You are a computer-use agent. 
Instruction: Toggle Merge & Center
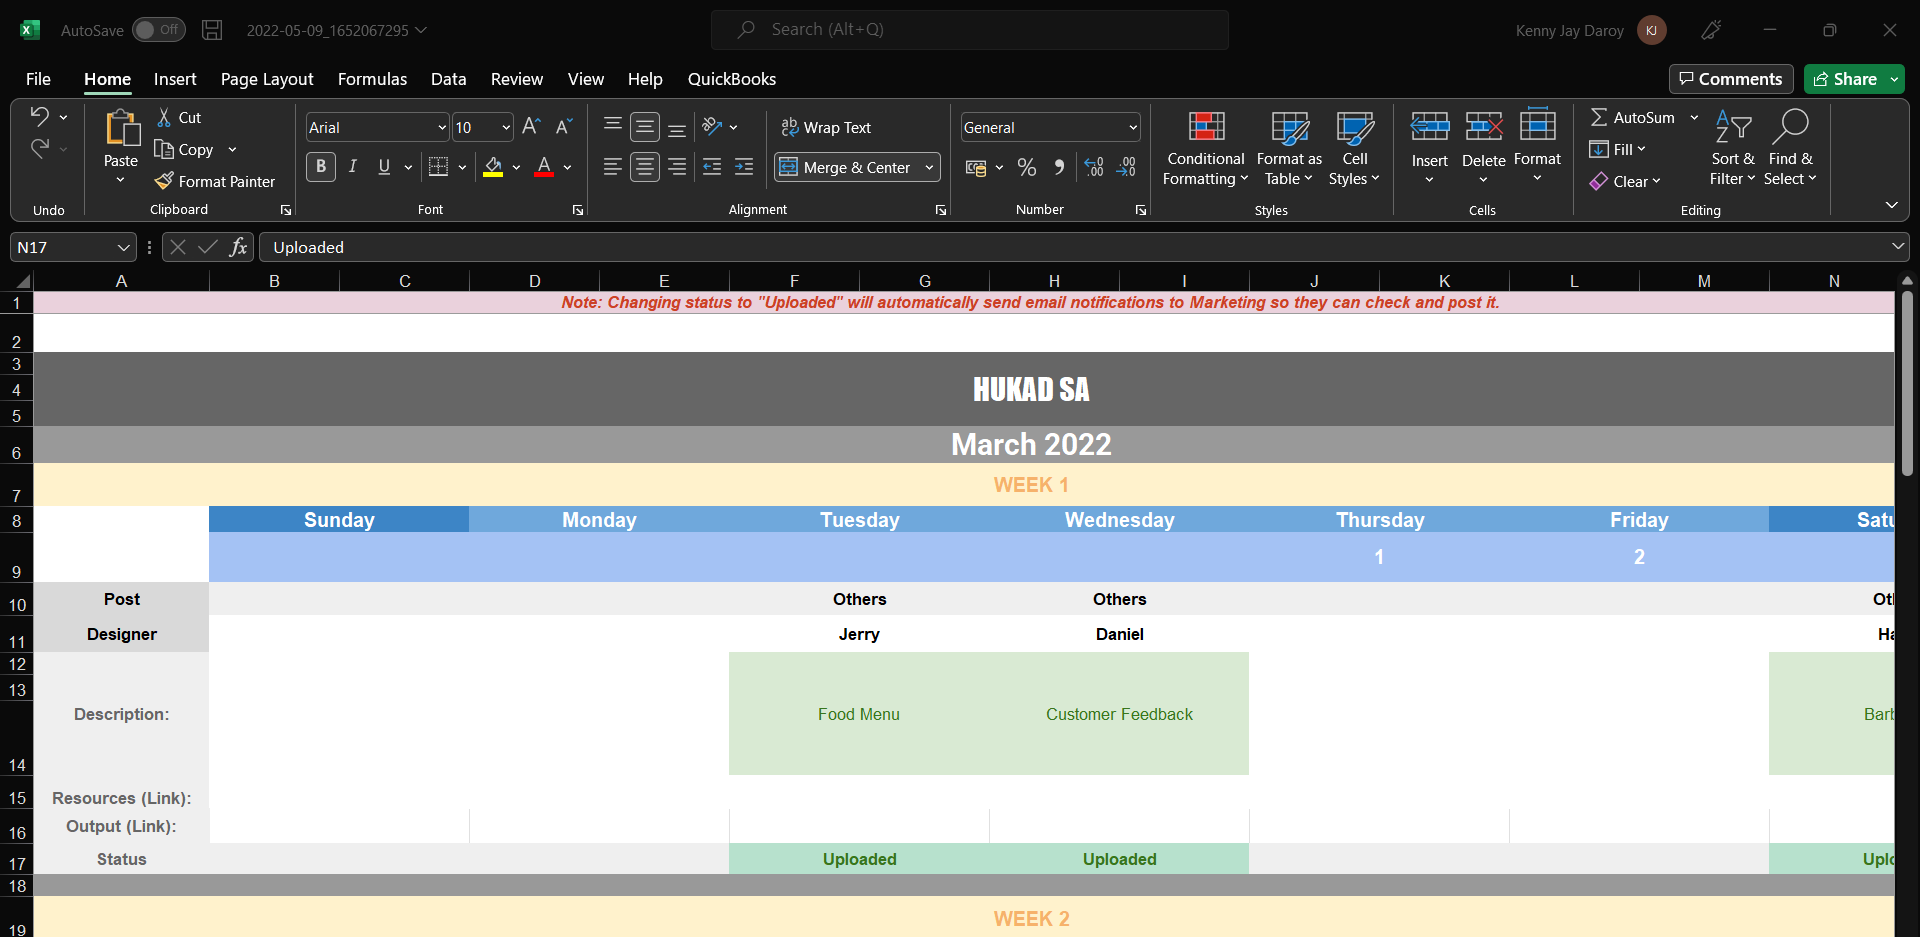coord(846,167)
